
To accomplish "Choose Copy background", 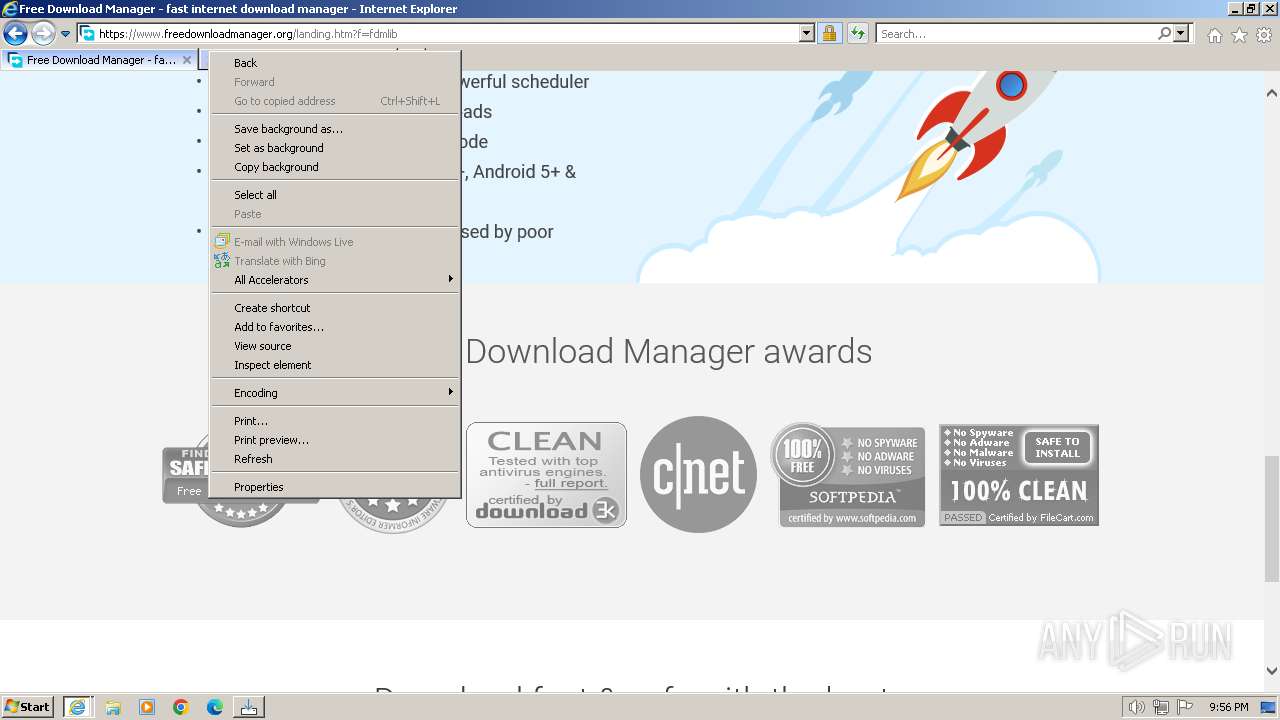I will pos(335,167).
